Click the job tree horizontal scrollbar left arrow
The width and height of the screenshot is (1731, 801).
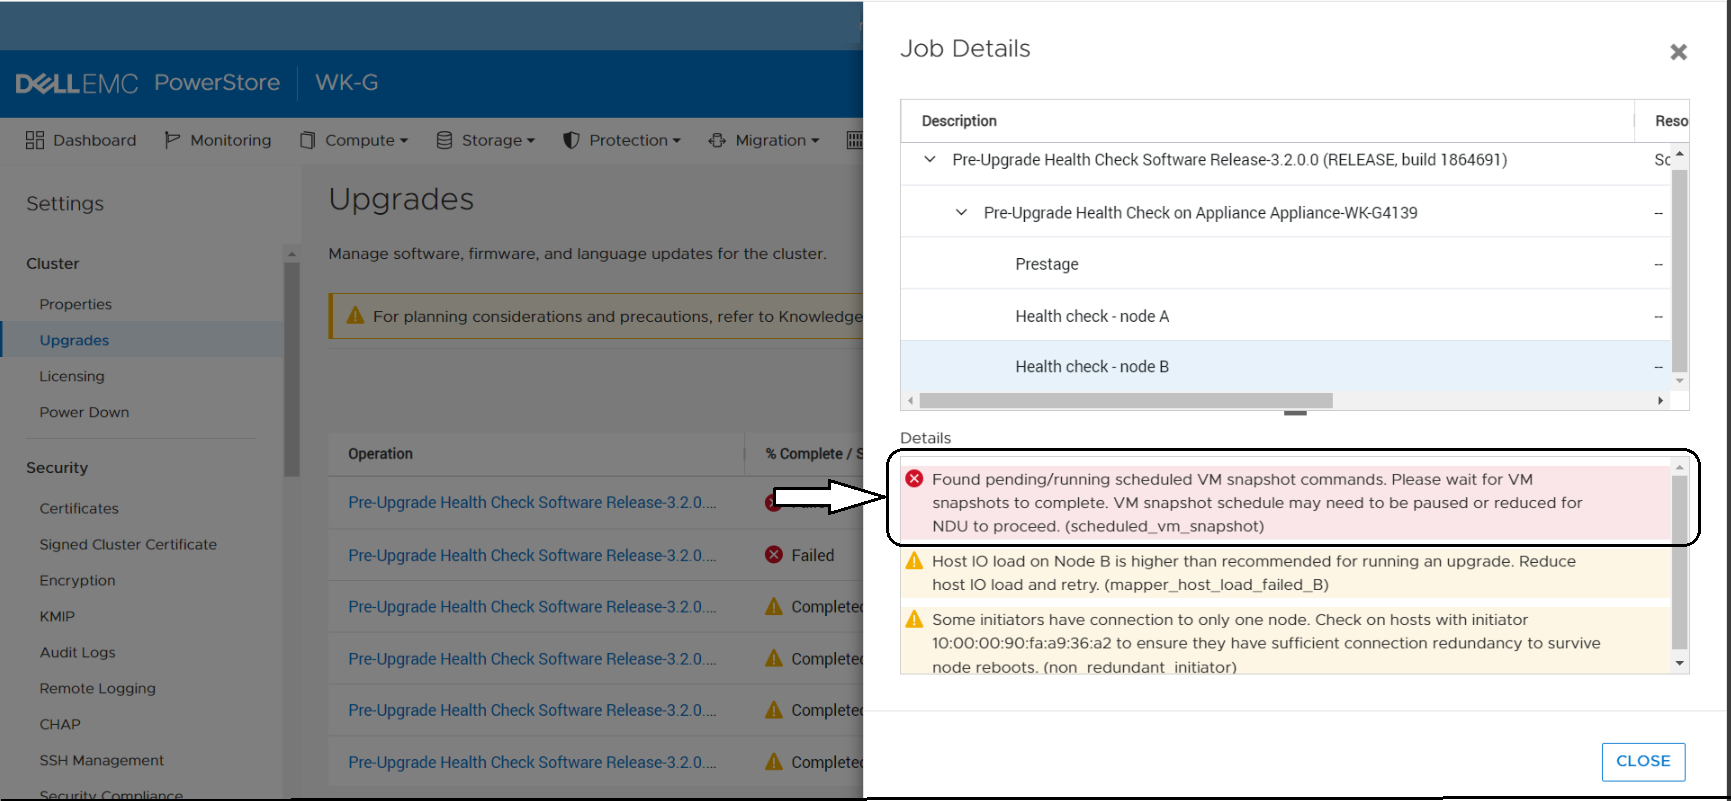pos(910,401)
